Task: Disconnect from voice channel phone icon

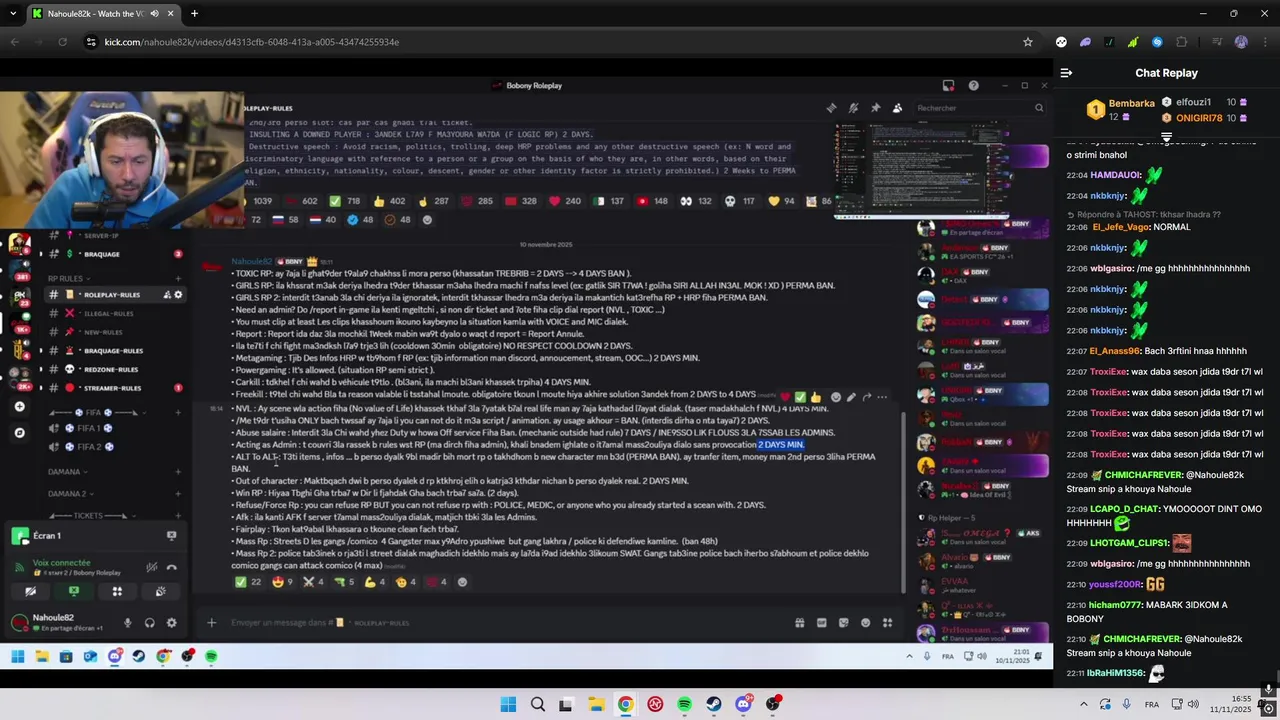Action: pyautogui.click(x=172, y=567)
